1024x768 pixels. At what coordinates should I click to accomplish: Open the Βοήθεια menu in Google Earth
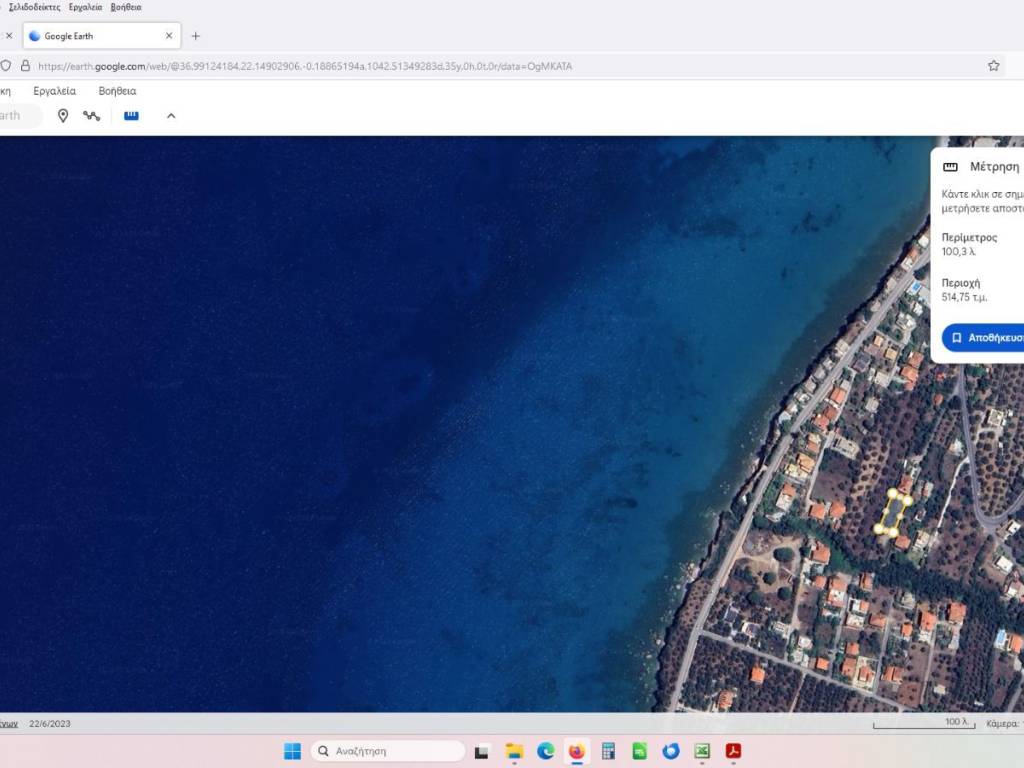117,91
